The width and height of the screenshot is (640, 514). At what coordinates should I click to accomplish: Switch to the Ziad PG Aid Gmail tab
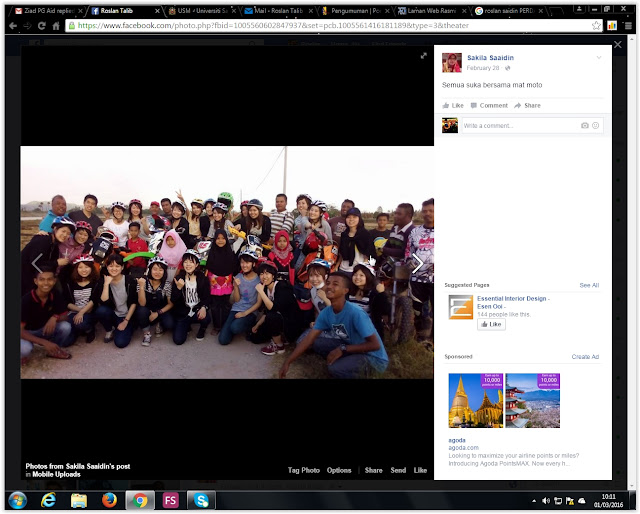pos(49,11)
